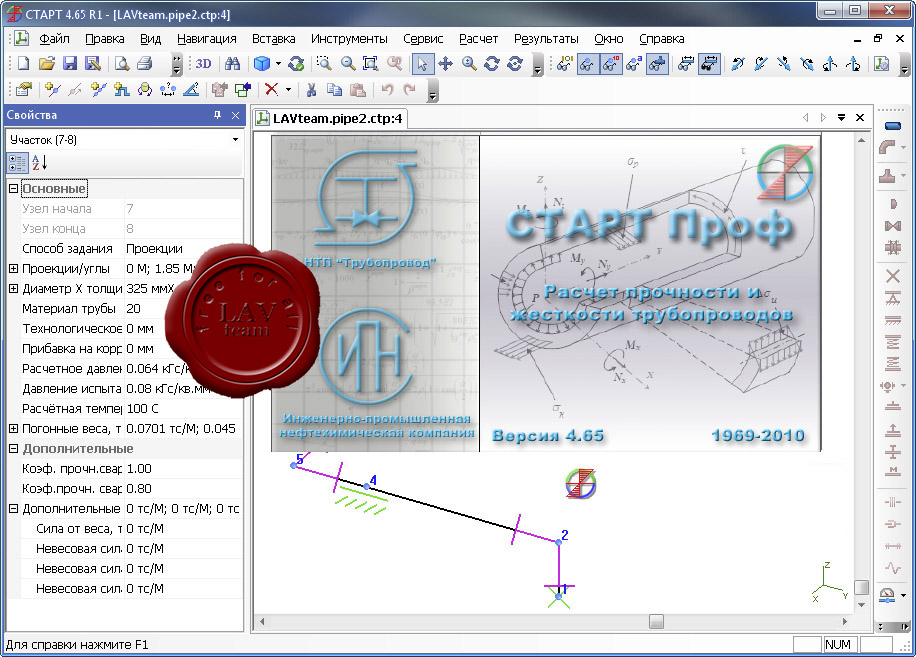Insert tee element from right toolbar

tap(888, 175)
